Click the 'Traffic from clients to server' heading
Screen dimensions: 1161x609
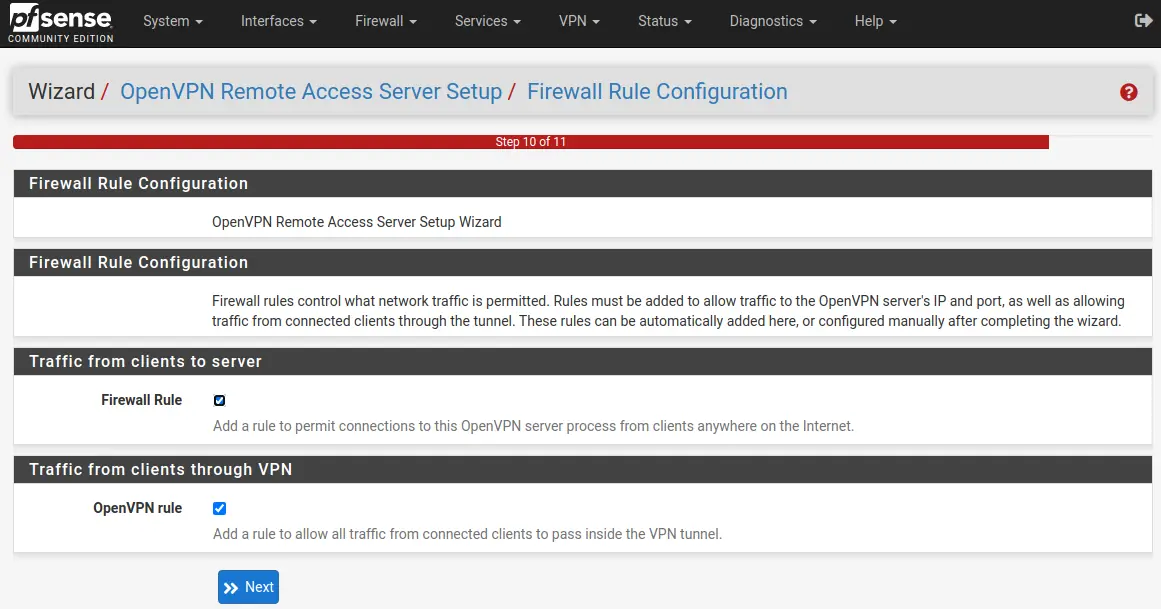pos(145,362)
